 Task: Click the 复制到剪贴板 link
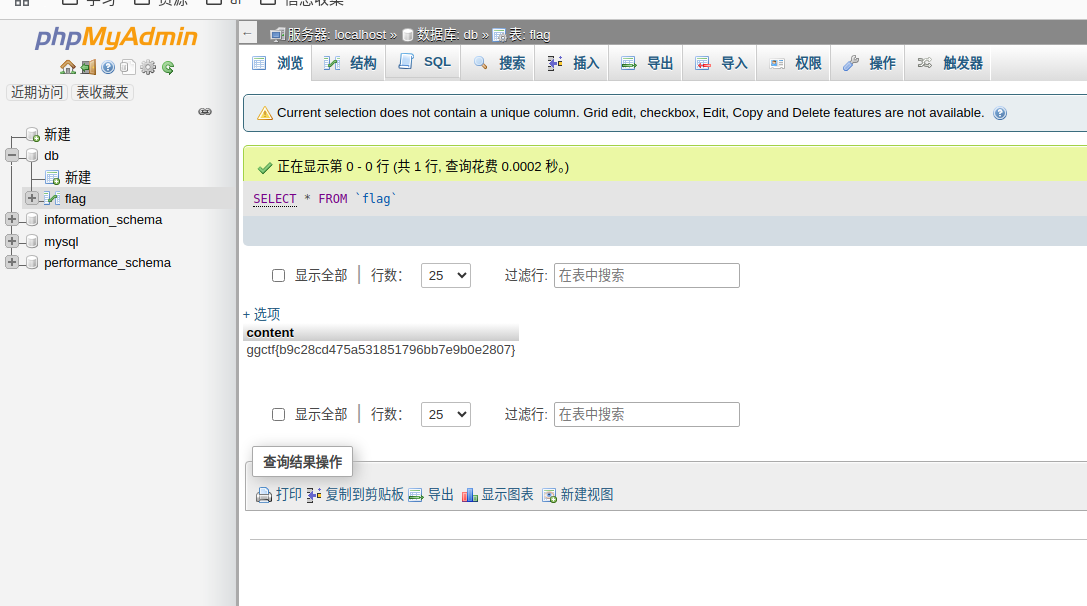coord(364,495)
